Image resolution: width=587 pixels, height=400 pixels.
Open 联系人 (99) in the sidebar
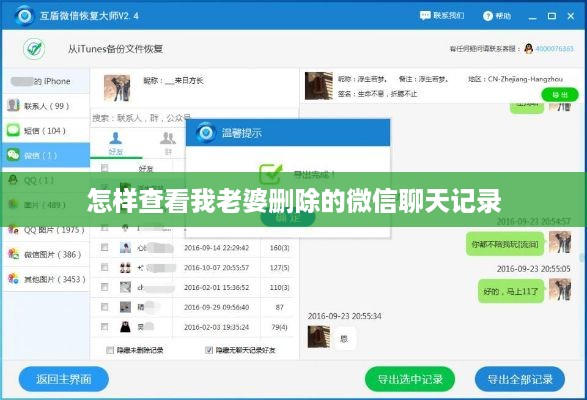point(46,106)
